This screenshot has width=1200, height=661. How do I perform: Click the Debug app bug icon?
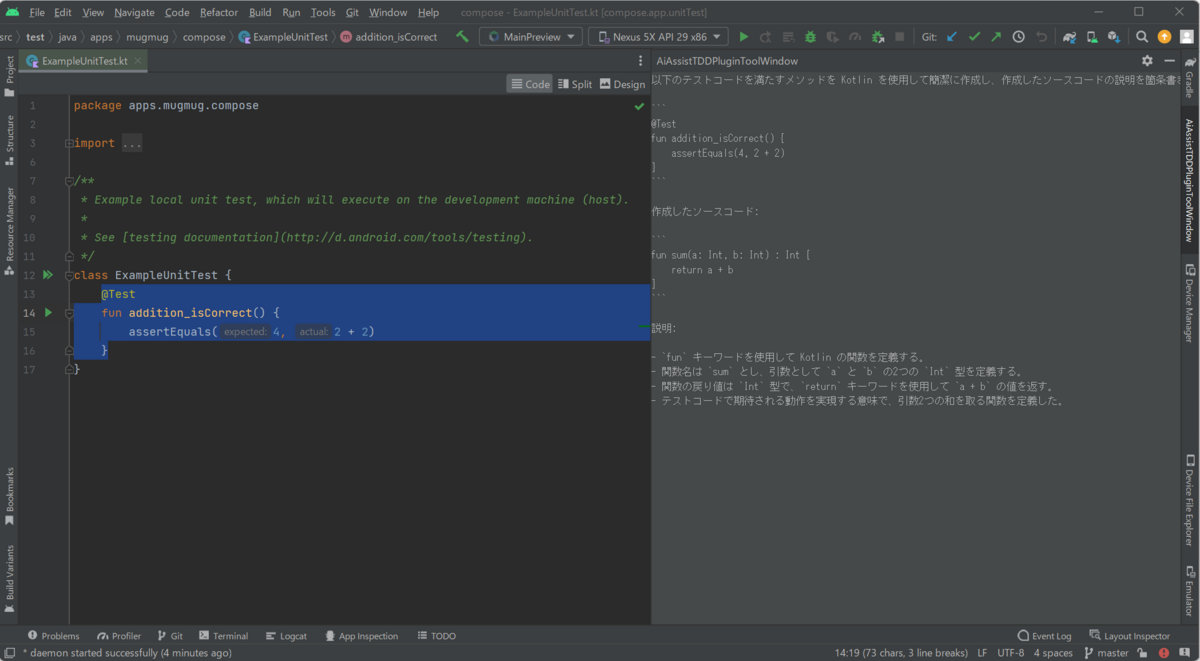coord(810,37)
